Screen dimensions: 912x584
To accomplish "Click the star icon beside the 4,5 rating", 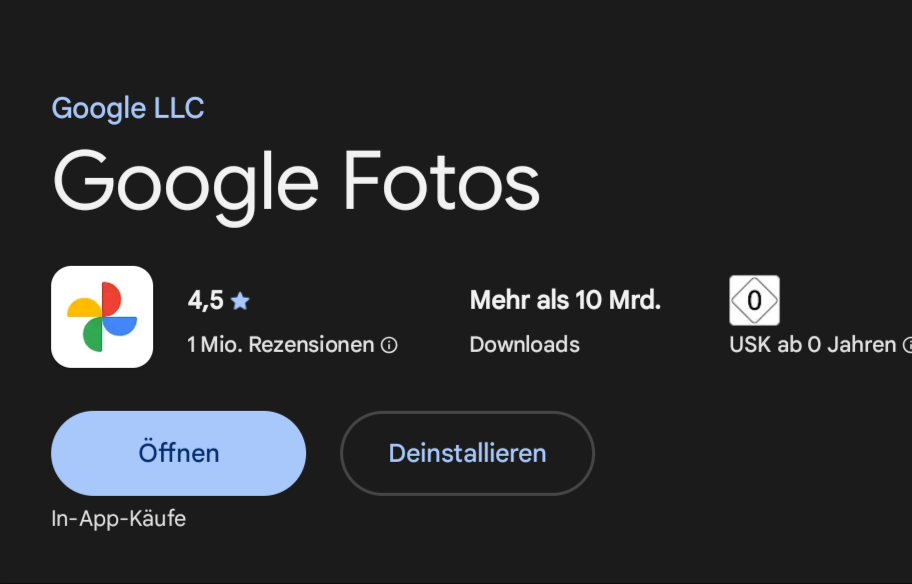I will click(240, 300).
